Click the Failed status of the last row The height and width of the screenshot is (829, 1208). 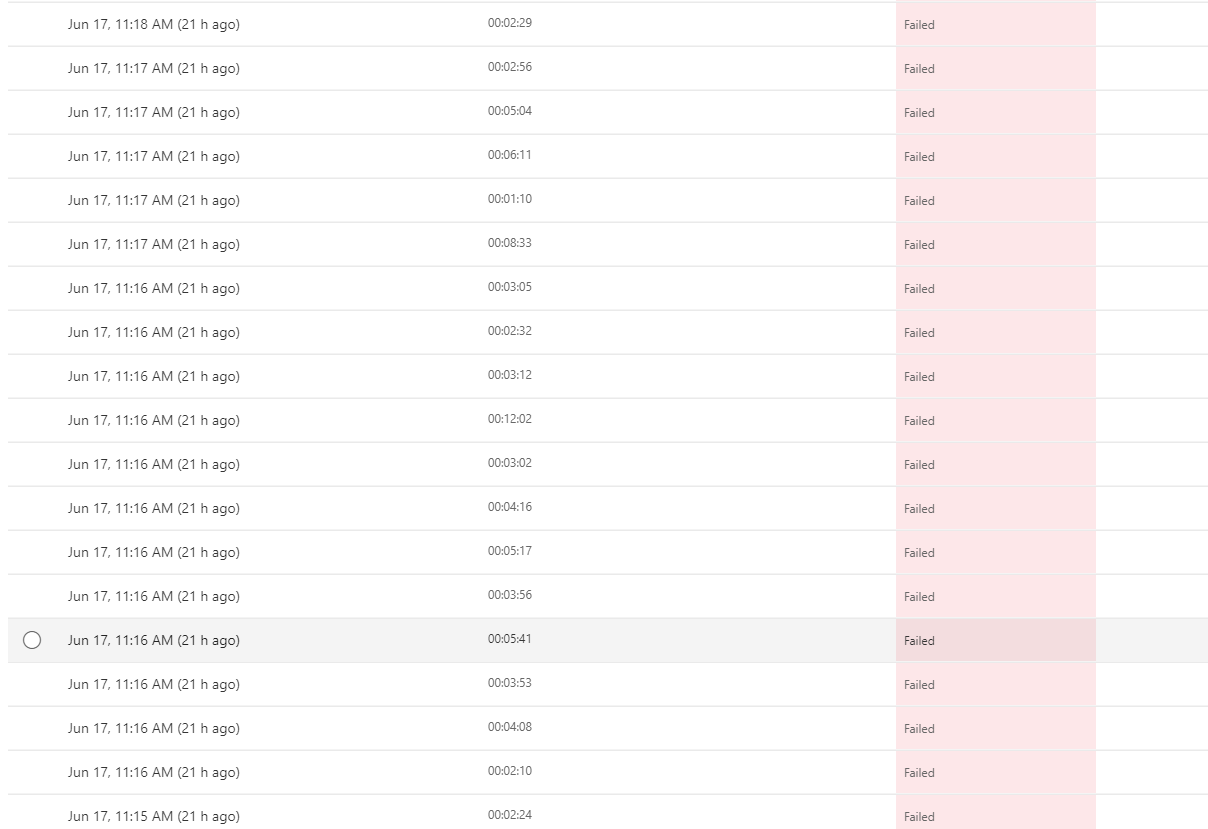coord(918,816)
